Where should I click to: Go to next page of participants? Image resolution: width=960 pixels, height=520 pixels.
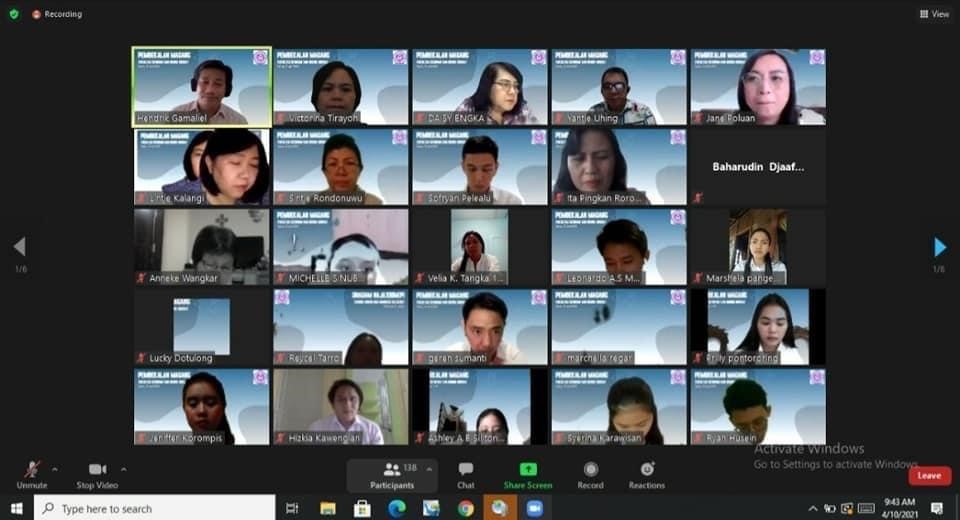coord(939,247)
